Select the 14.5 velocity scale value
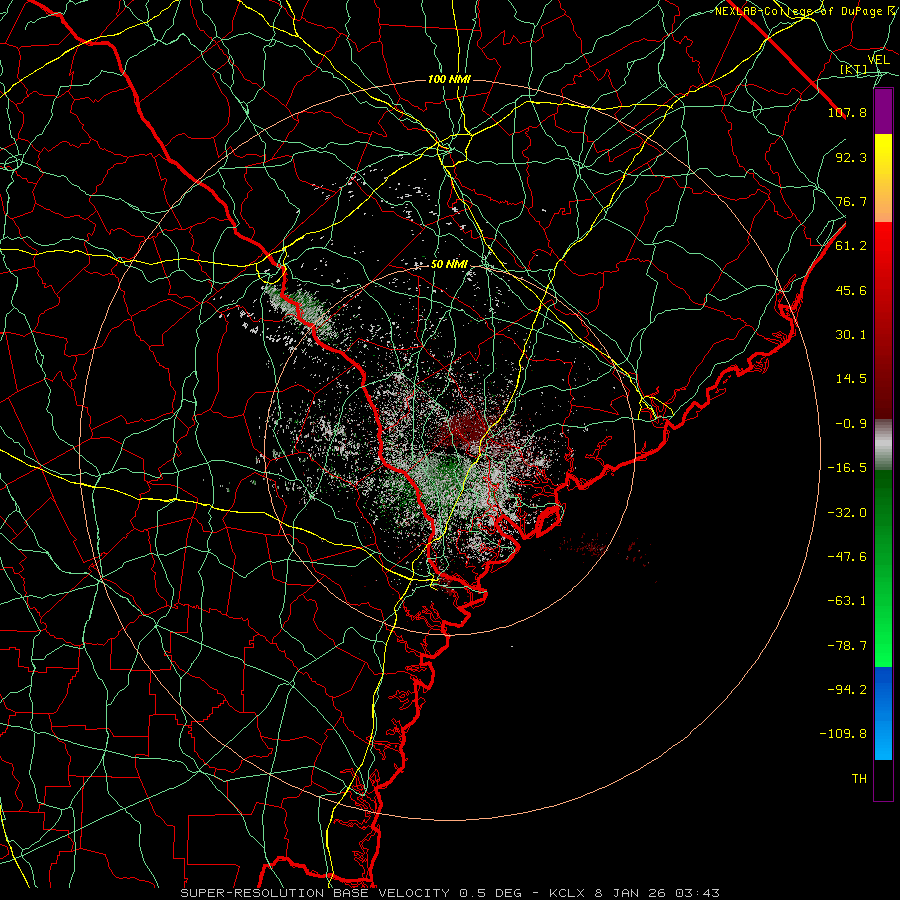The height and width of the screenshot is (900, 900). point(851,379)
